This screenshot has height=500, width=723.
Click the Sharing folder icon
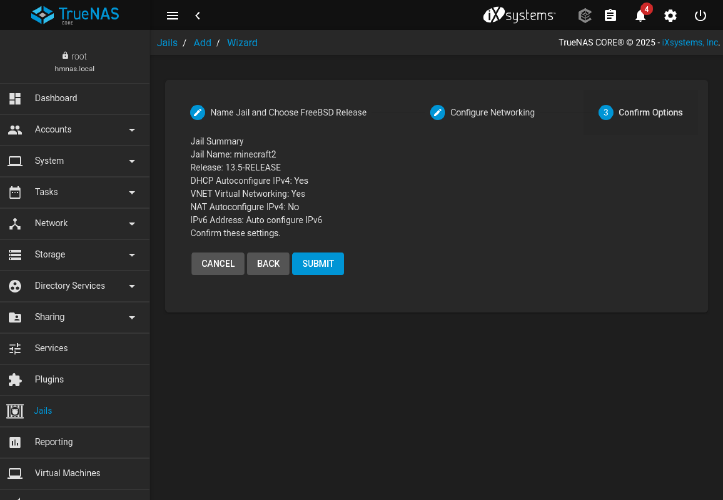coord(15,317)
